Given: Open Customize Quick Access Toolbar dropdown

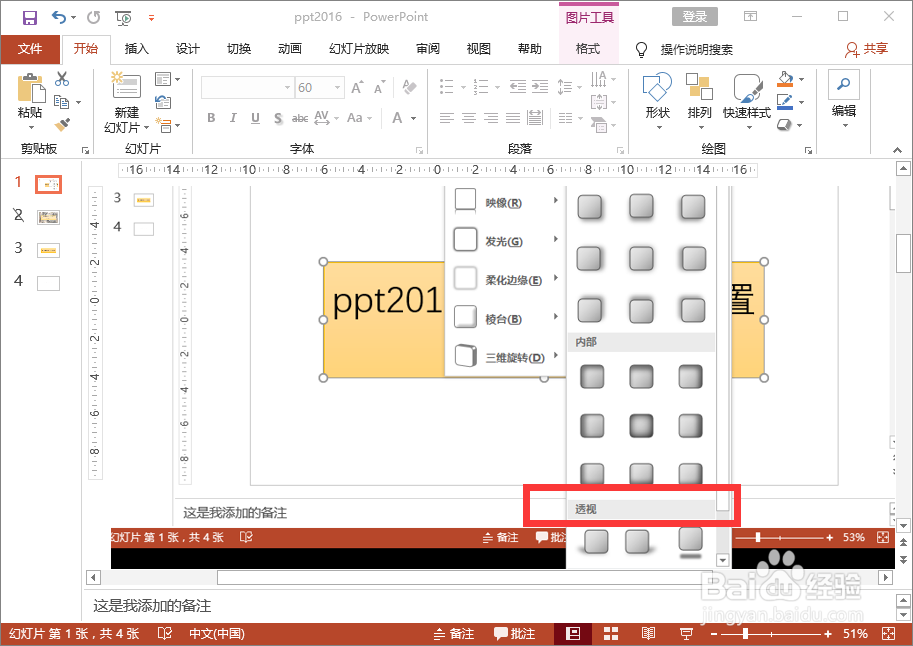Looking at the screenshot, I should point(151,18).
